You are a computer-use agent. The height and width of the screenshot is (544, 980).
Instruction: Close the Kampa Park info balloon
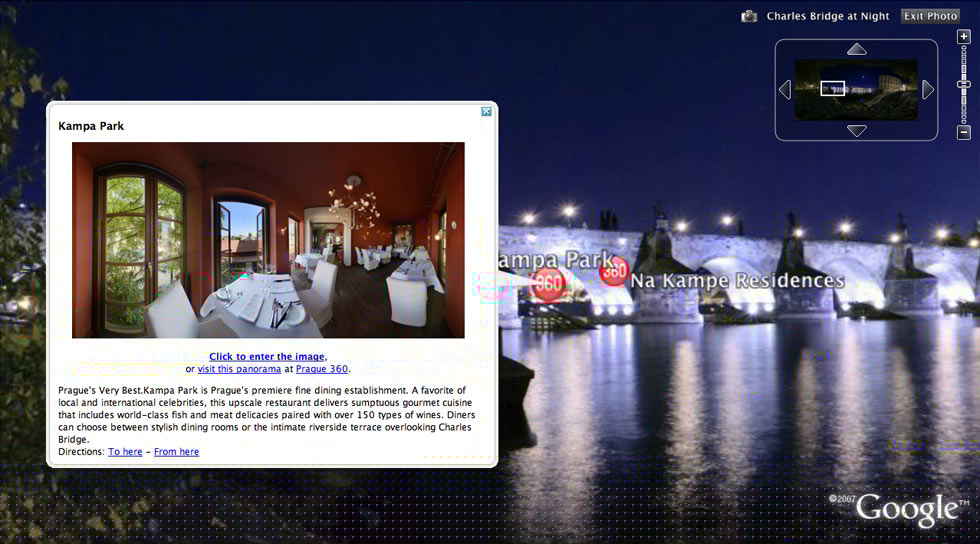[486, 111]
